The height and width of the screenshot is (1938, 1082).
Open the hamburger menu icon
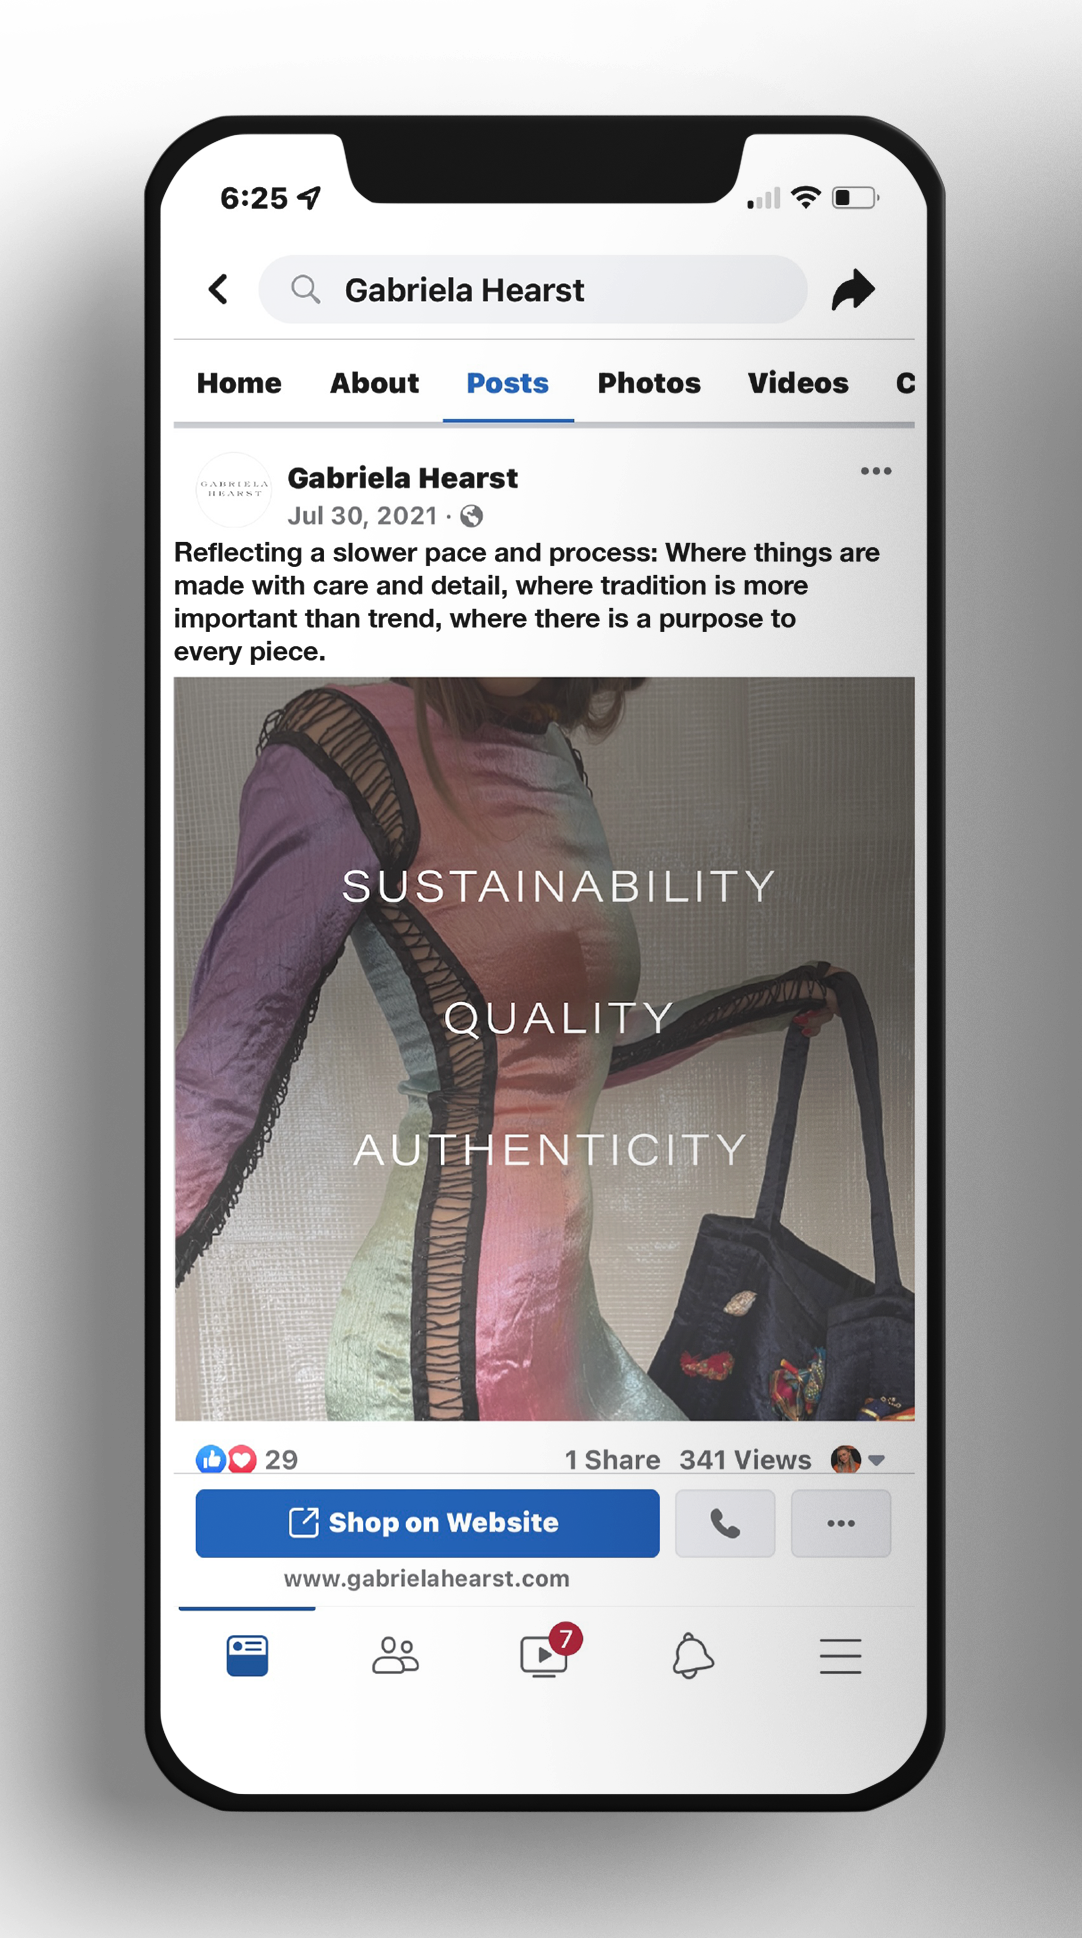pos(840,1656)
